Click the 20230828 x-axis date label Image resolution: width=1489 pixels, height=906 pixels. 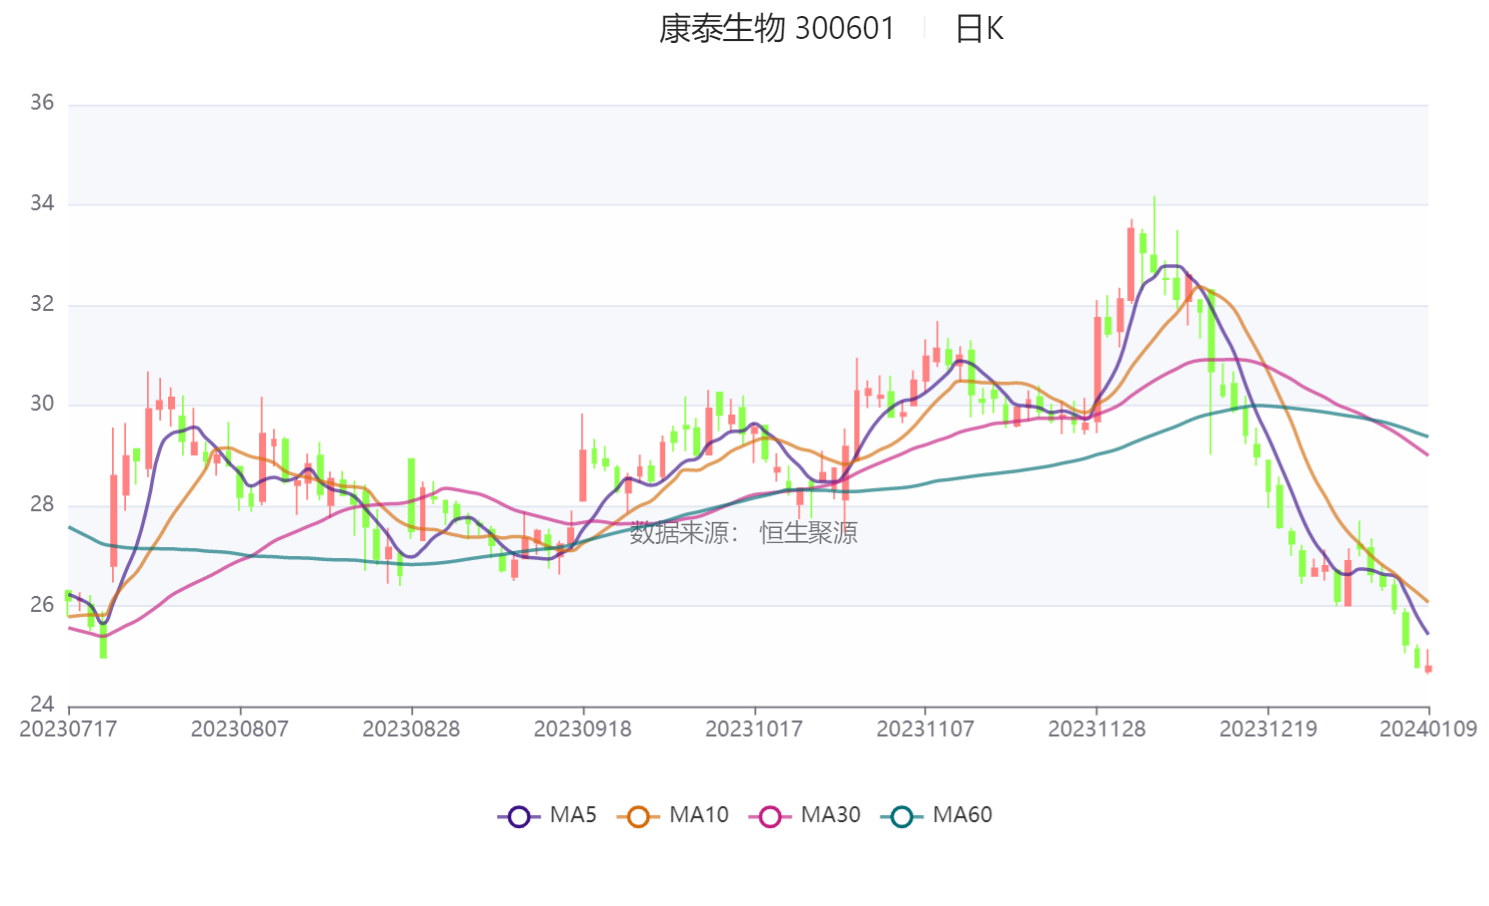pos(411,729)
